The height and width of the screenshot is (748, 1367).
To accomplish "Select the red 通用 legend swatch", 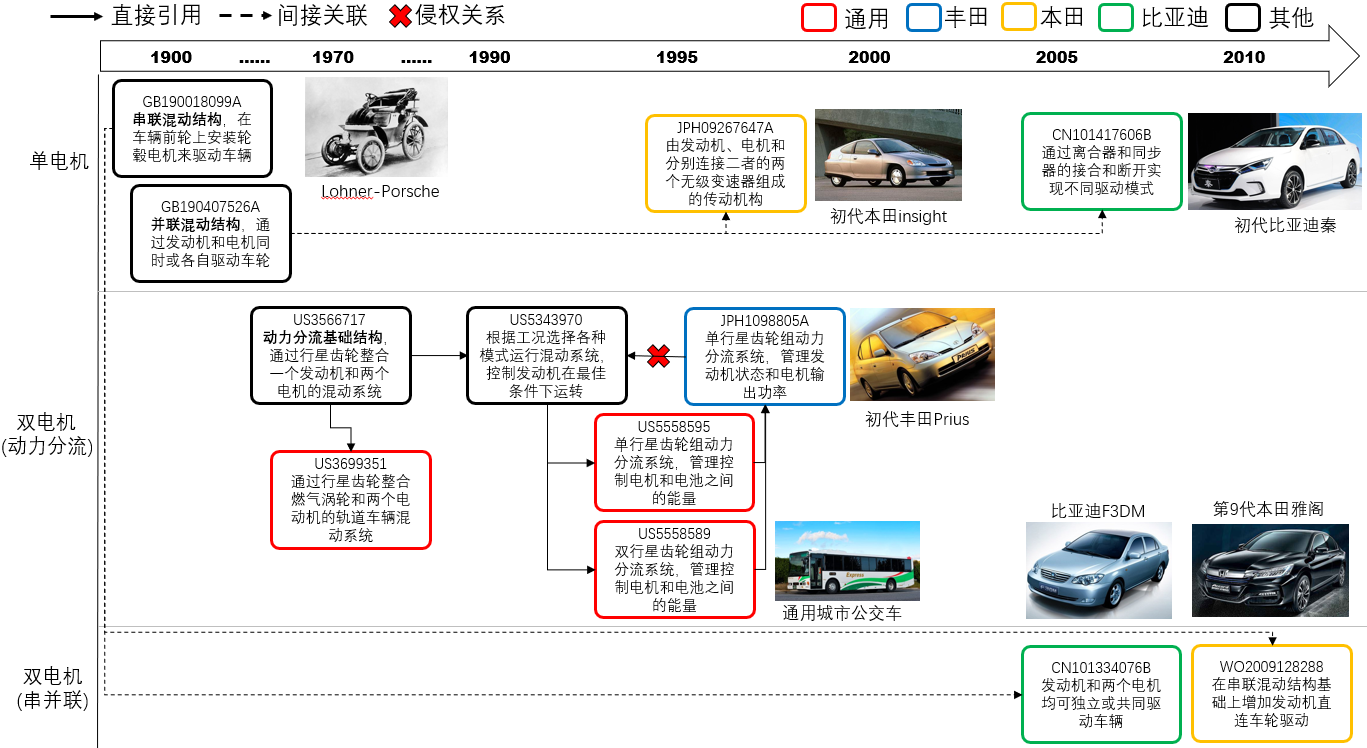I will (819, 17).
